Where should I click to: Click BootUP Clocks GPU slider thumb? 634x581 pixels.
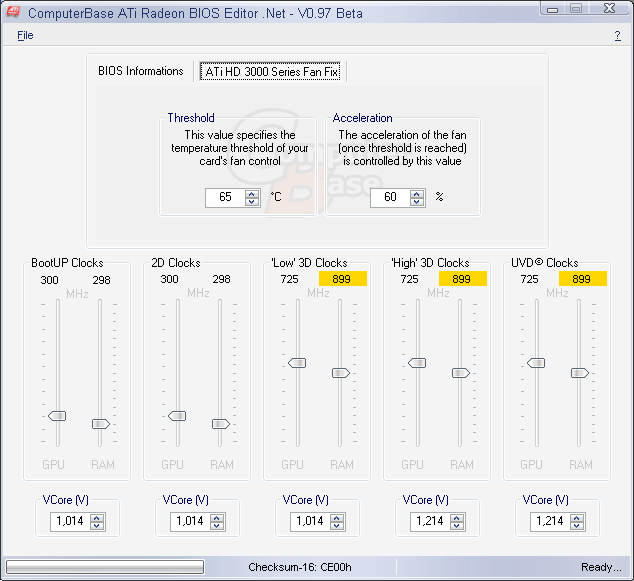[x=57, y=416]
